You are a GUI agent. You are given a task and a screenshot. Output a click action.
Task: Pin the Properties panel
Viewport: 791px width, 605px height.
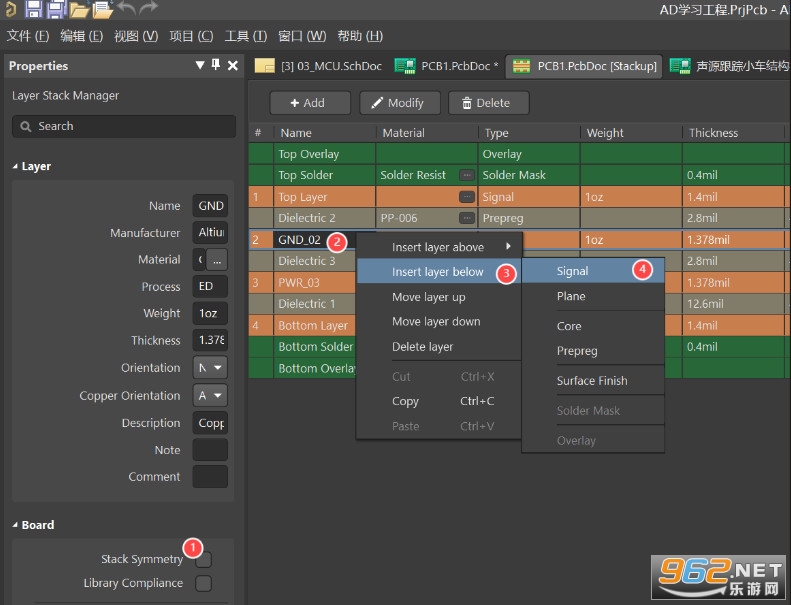(216, 65)
